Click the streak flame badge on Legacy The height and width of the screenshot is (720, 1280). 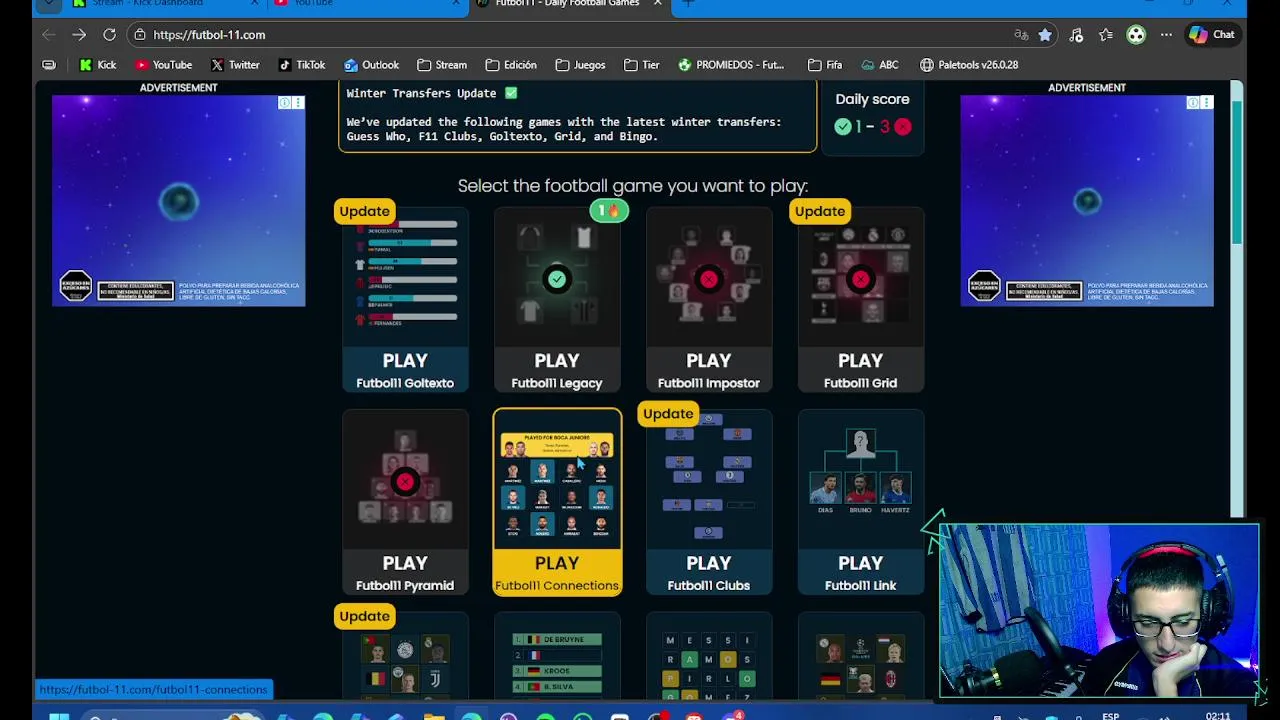608,211
